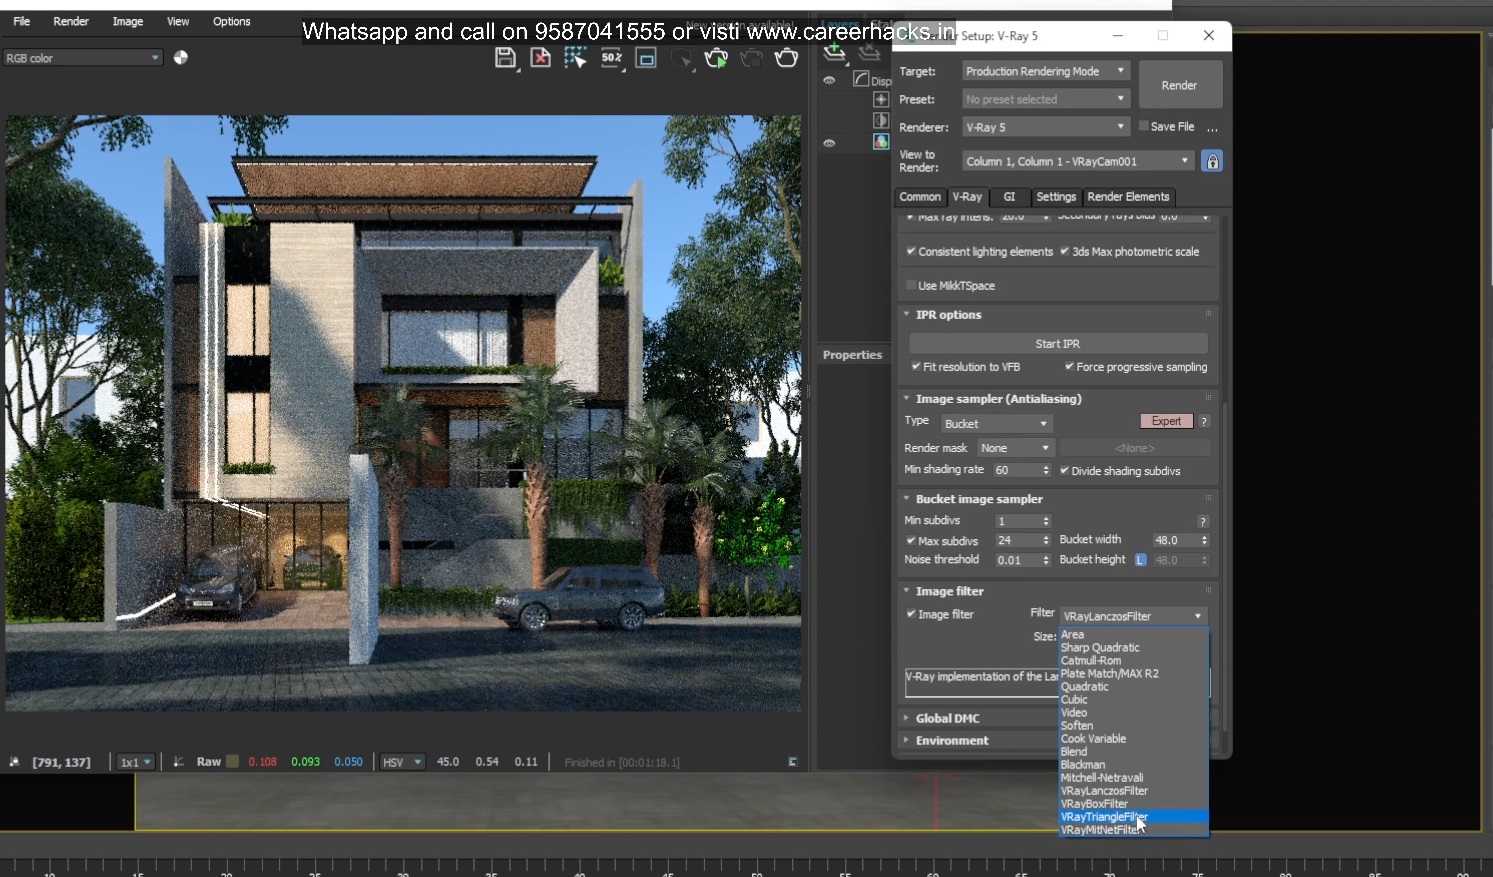Viewport: 1493px width, 877px height.
Task: Click the Clear Image icon
Action: pyautogui.click(x=541, y=58)
